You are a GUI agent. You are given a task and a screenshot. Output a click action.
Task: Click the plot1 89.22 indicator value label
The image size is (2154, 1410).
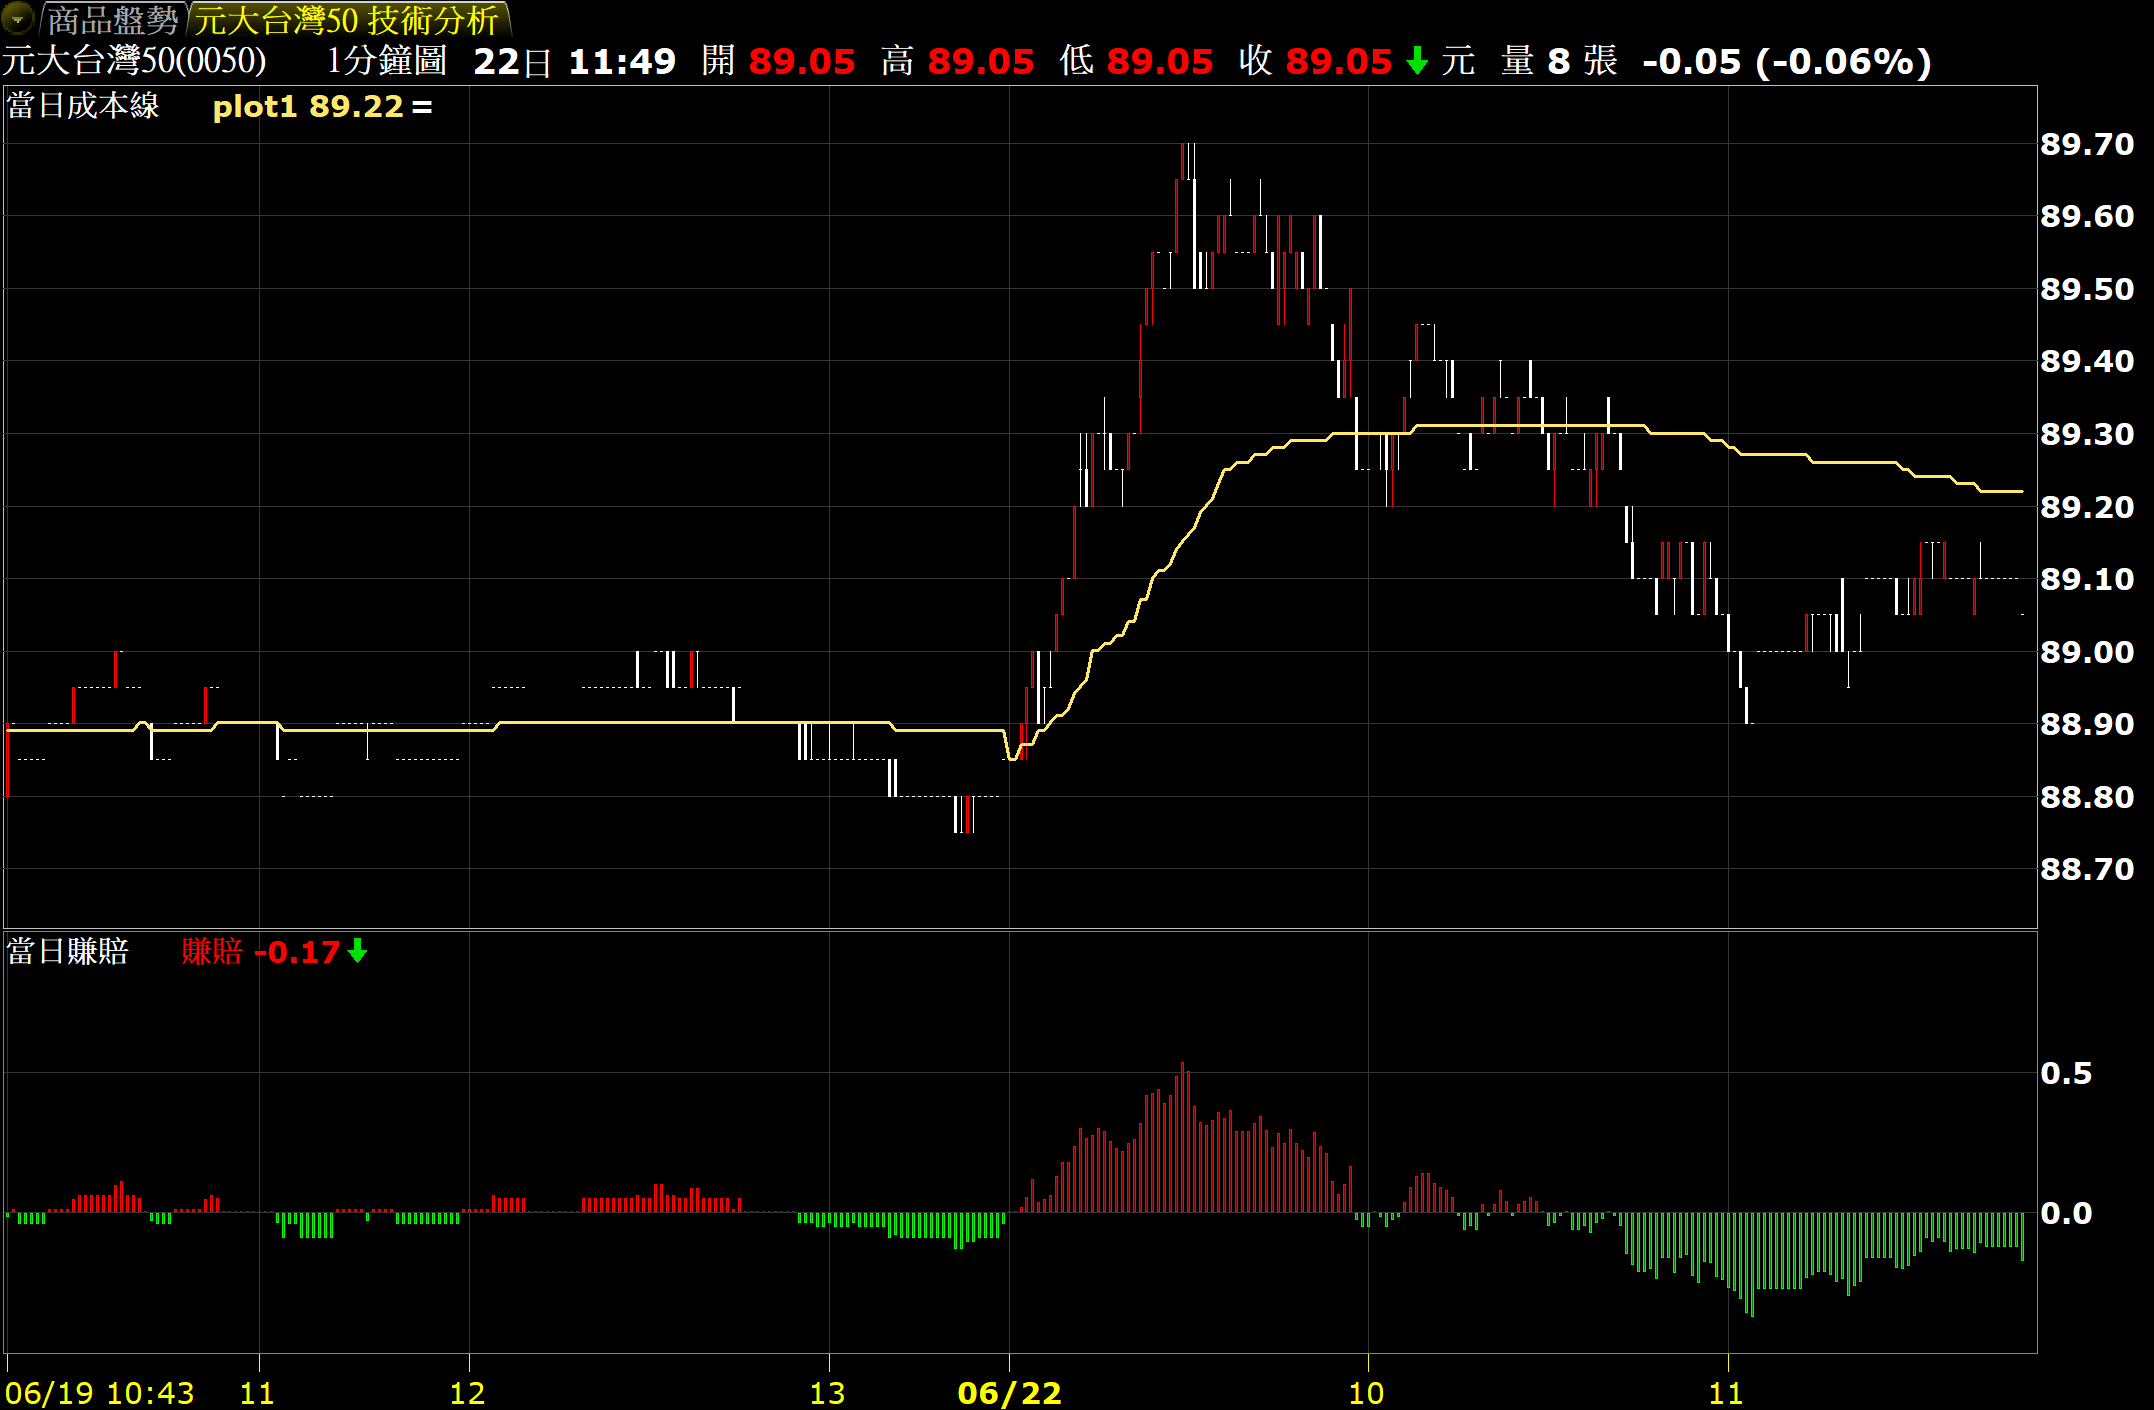point(307,107)
